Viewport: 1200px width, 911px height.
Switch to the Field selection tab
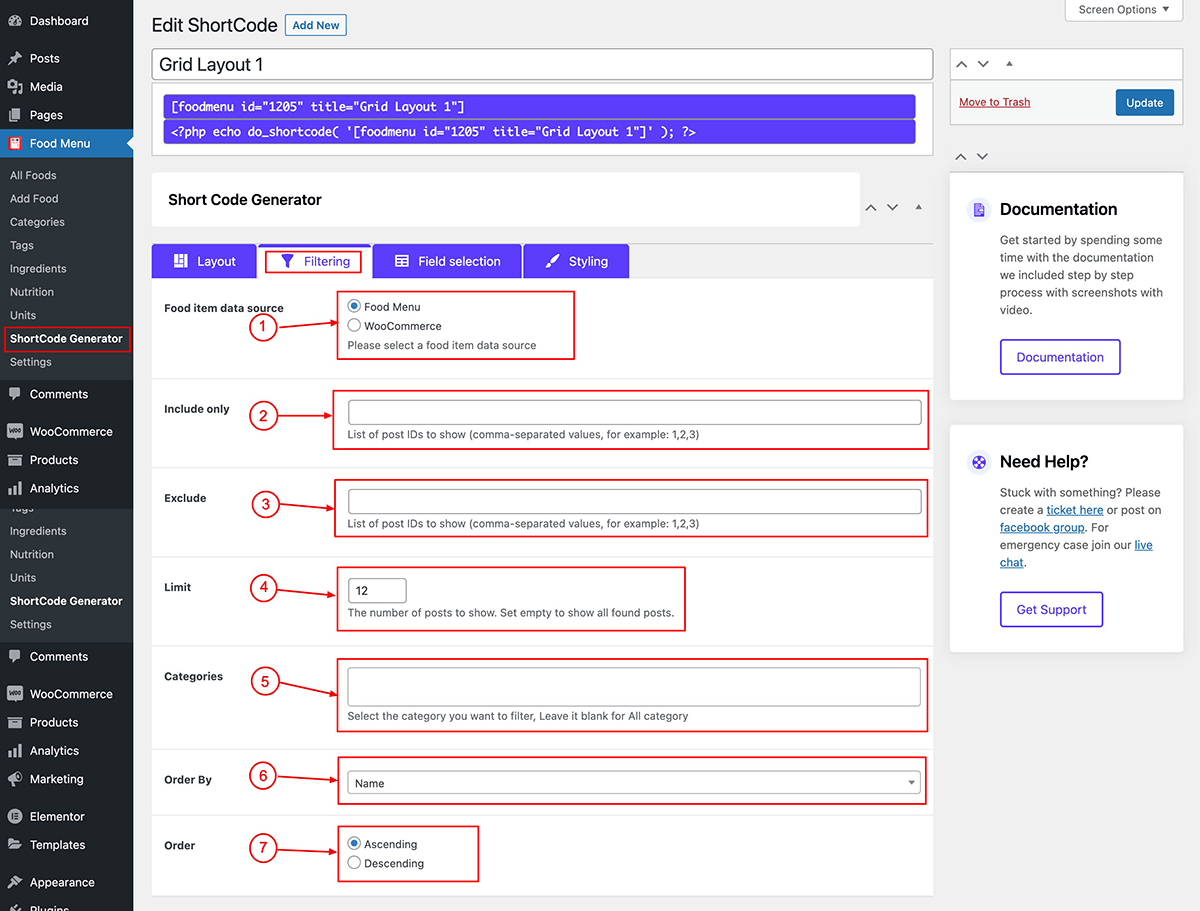447,261
